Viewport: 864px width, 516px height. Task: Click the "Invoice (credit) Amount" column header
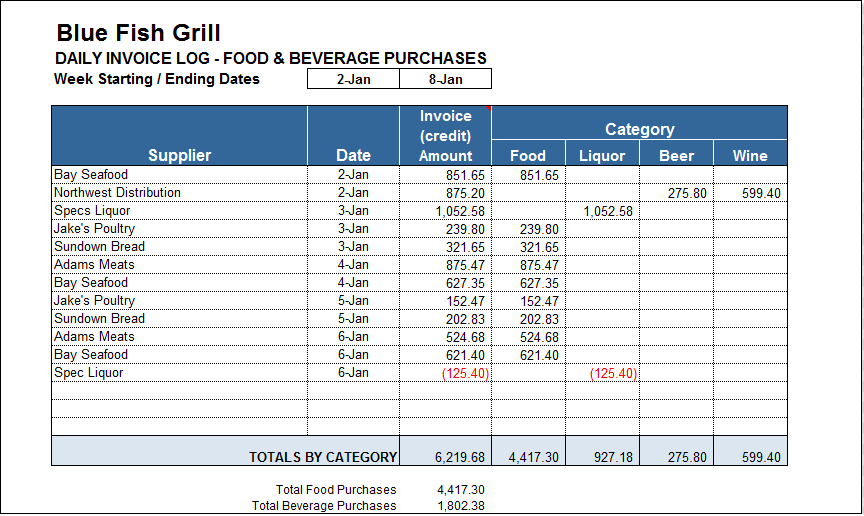point(445,136)
